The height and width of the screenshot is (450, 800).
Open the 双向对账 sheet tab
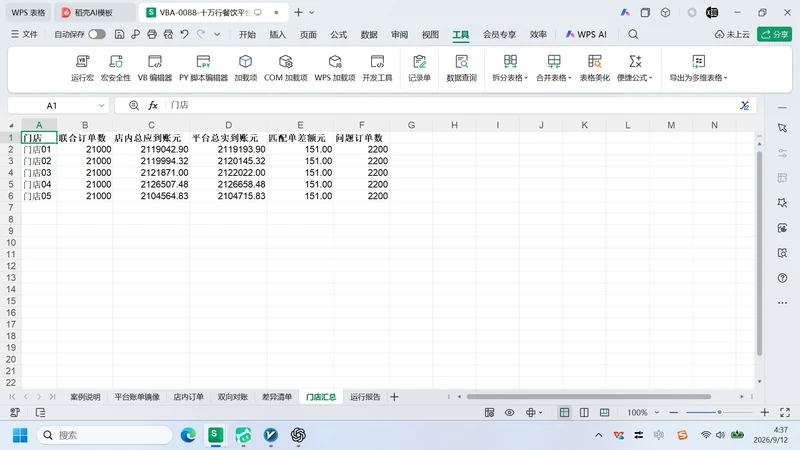point(233,397)
